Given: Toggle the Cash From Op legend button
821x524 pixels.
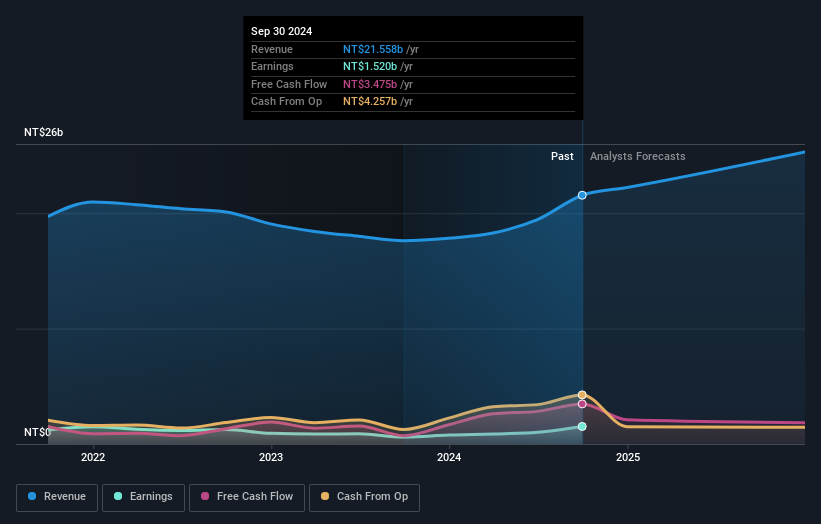Looking at the screenshot, I should (364, 497).
